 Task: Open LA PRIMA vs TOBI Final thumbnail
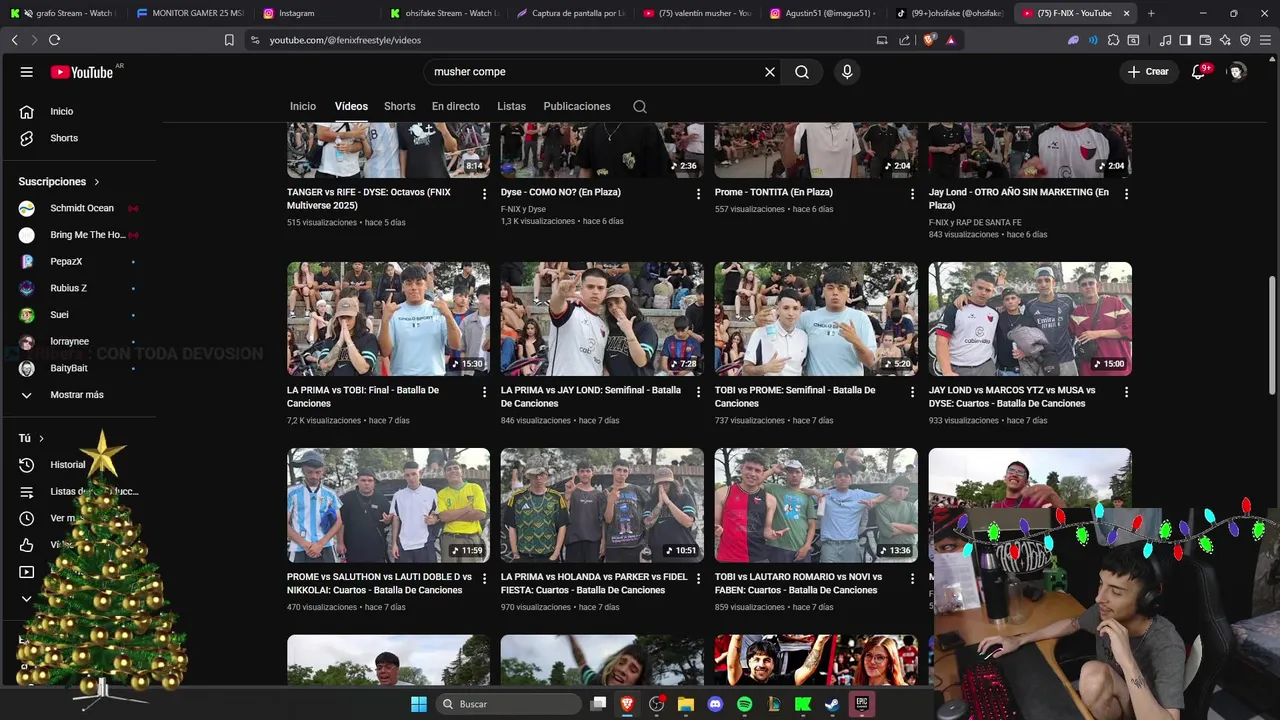(388, 319)
